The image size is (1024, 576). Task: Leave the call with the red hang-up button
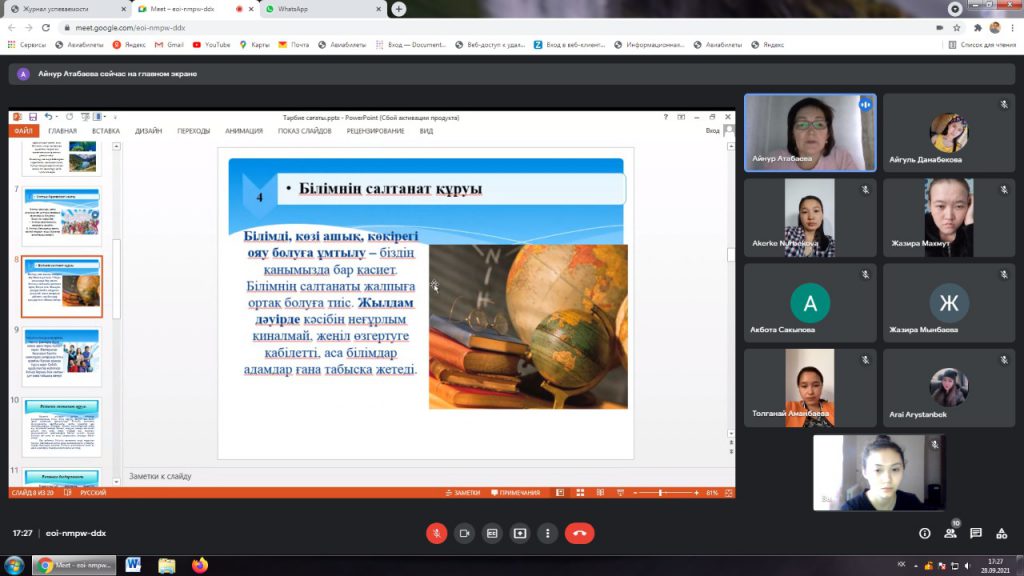point(579,533)
